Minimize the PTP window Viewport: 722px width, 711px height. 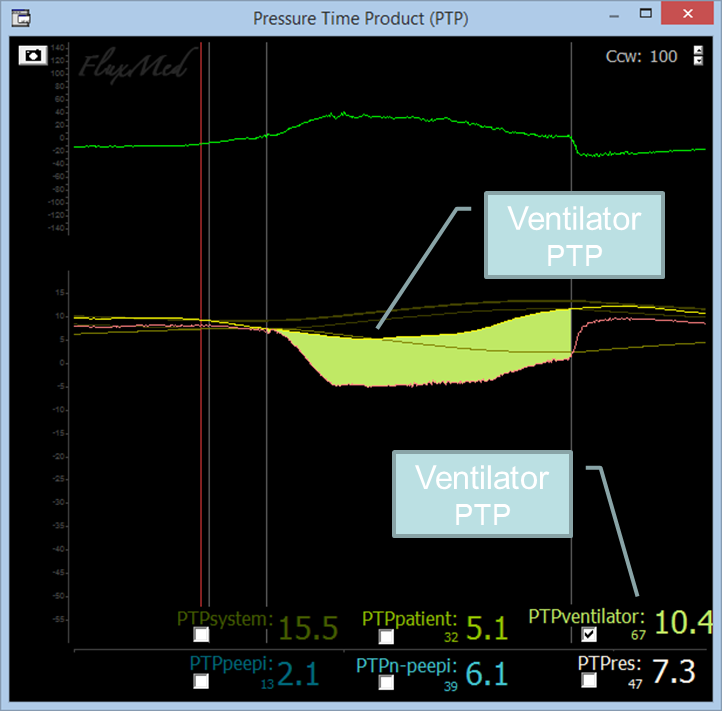tap(614, 16)
